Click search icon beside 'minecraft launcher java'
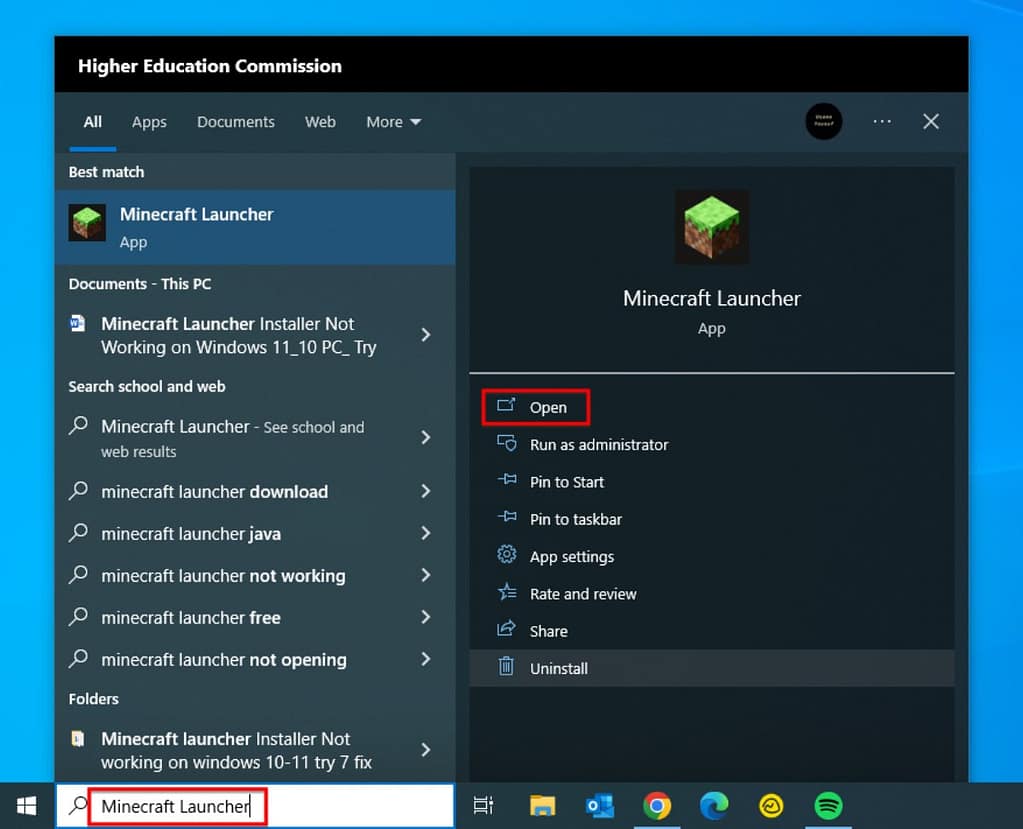This screenshot has height=829, width=1023. tap(78, 533)
